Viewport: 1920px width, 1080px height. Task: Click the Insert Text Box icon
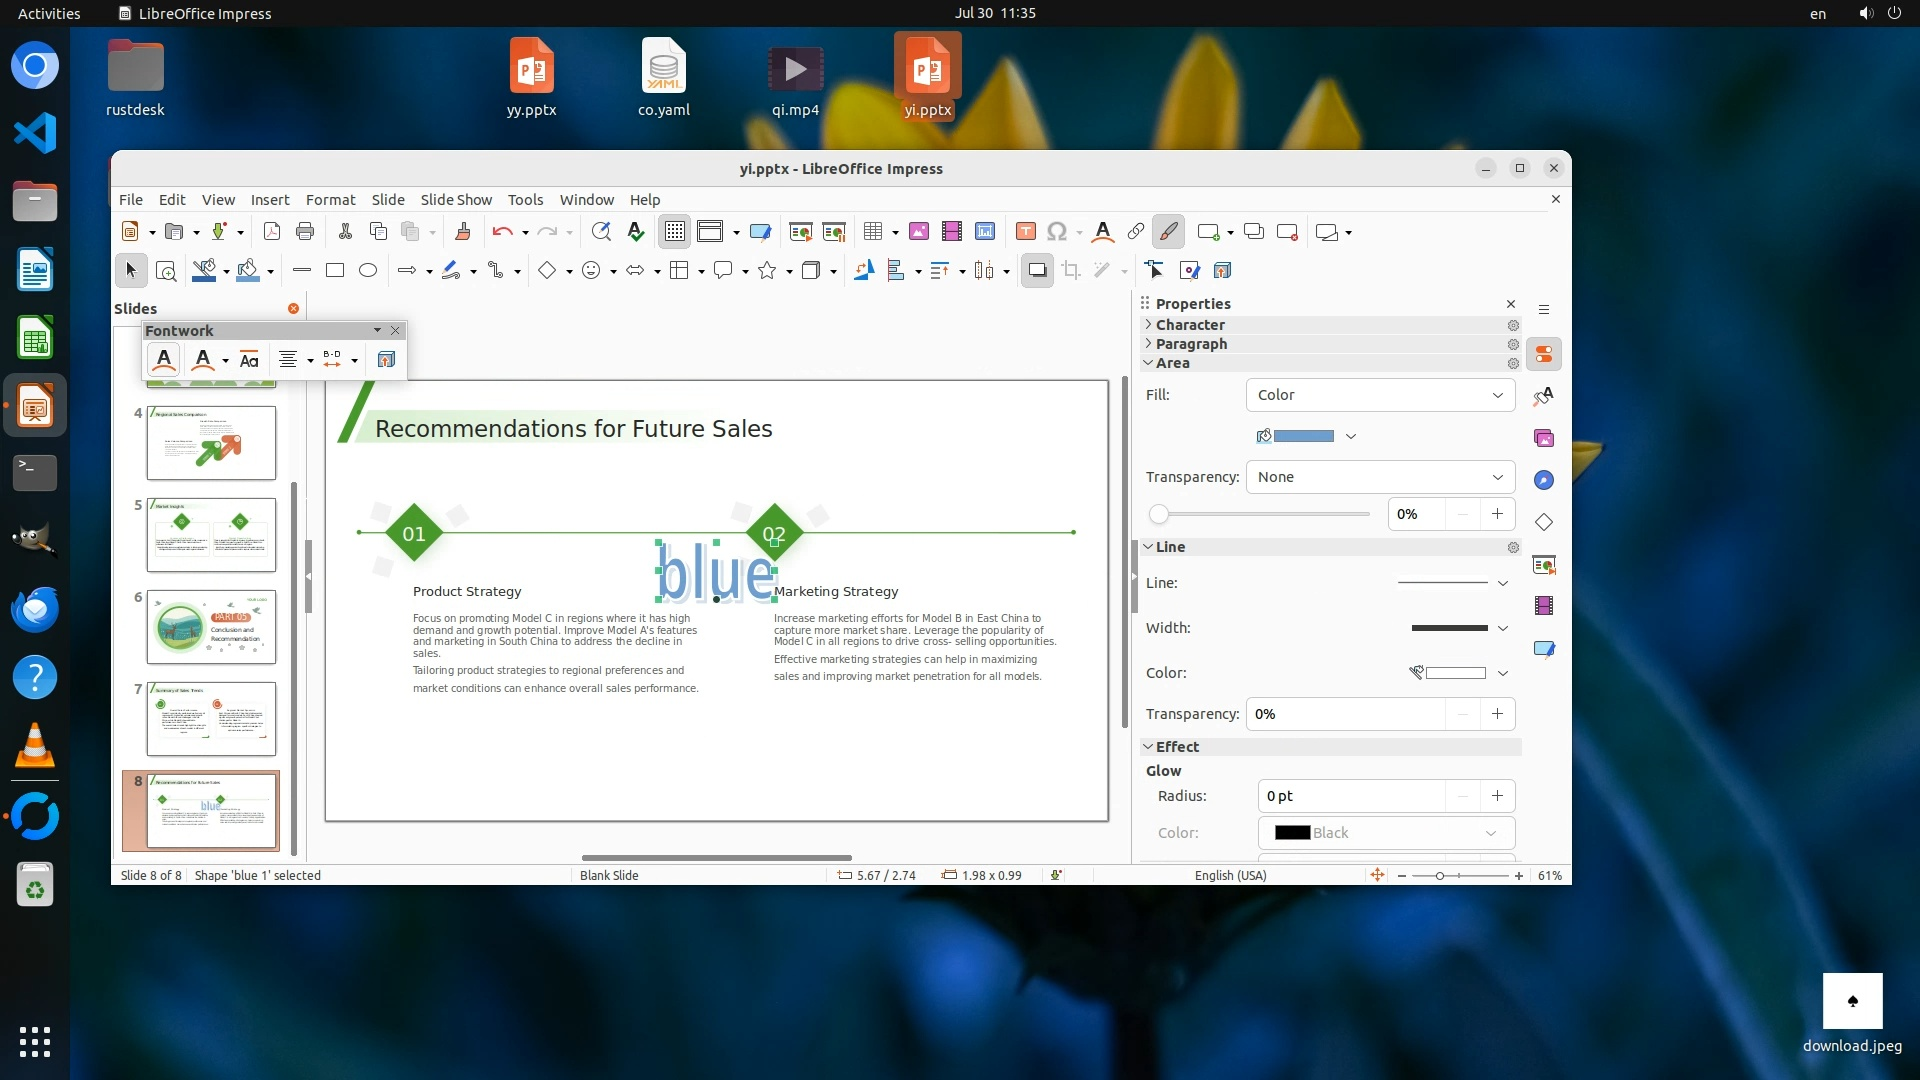[1025, 232]
